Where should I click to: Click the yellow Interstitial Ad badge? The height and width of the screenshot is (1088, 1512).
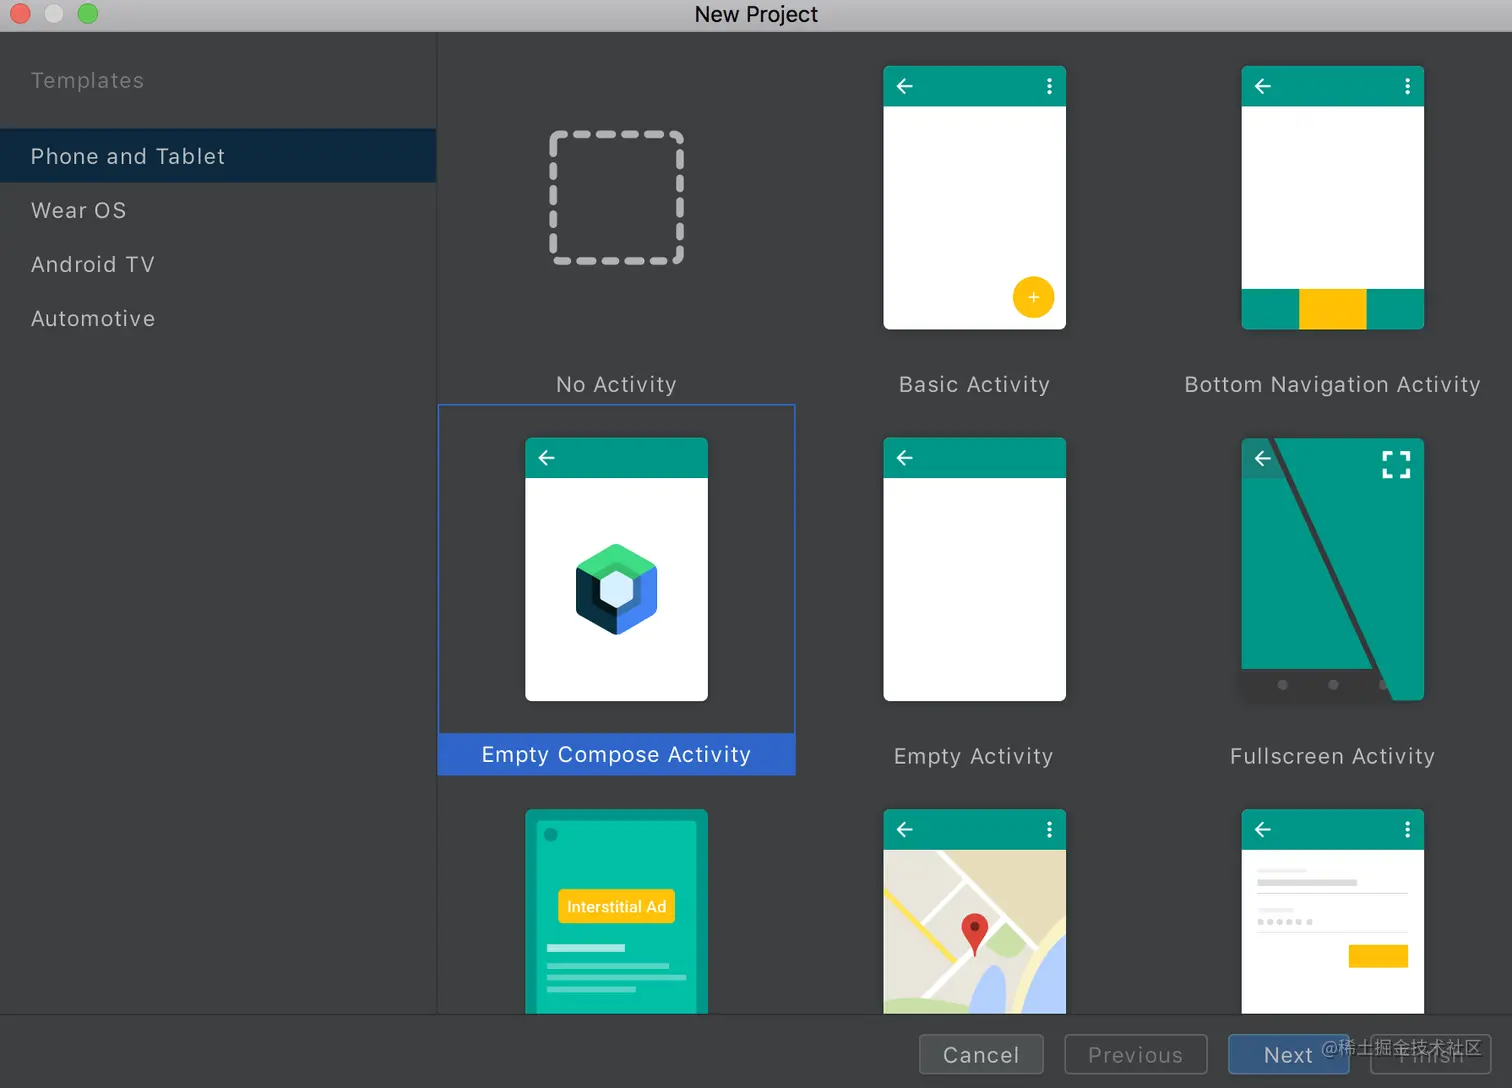click(616, 906)
